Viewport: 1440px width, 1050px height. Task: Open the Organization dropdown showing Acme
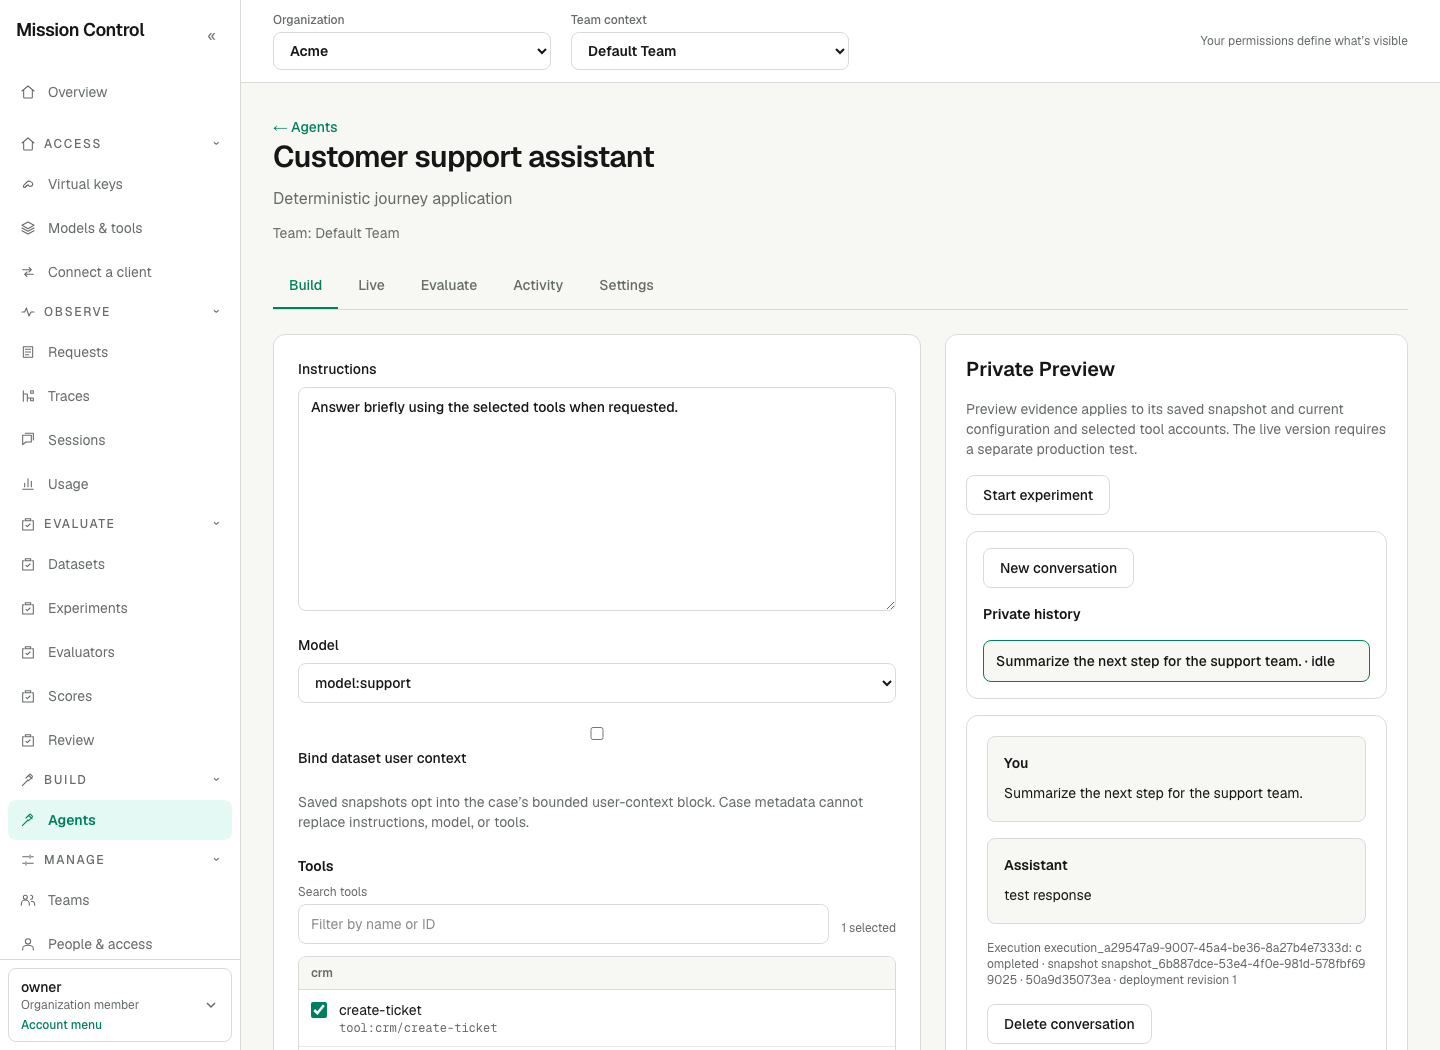tap(412, 51)
